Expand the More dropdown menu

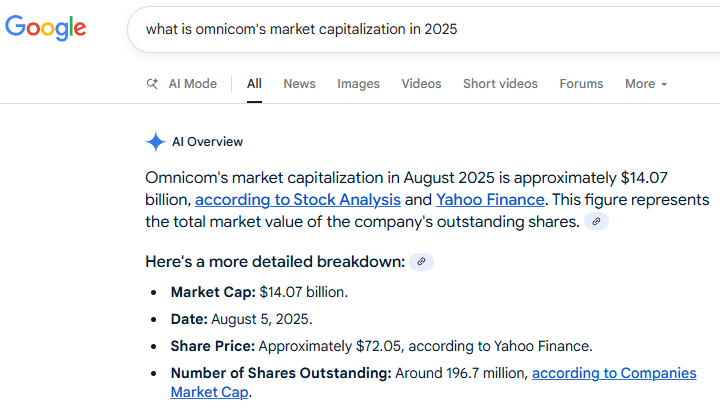[x=646, y=84]
